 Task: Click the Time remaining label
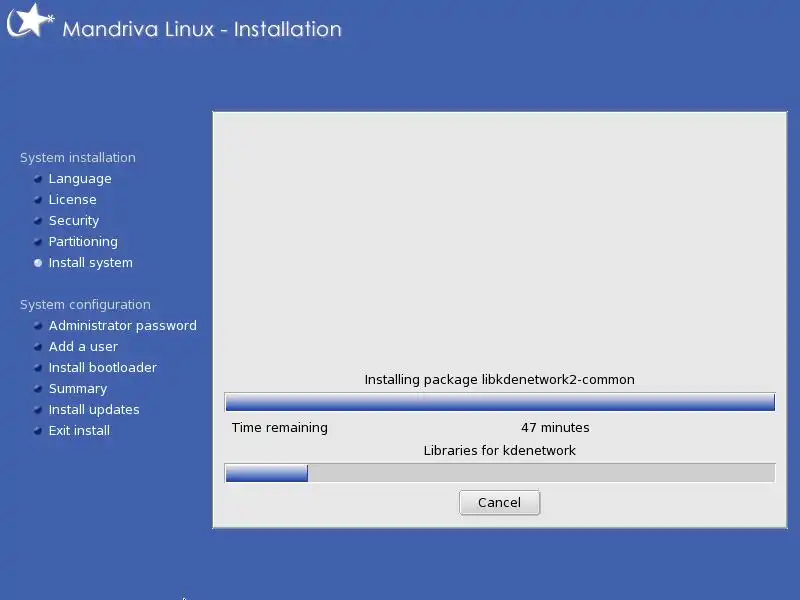tap(280, 428)
